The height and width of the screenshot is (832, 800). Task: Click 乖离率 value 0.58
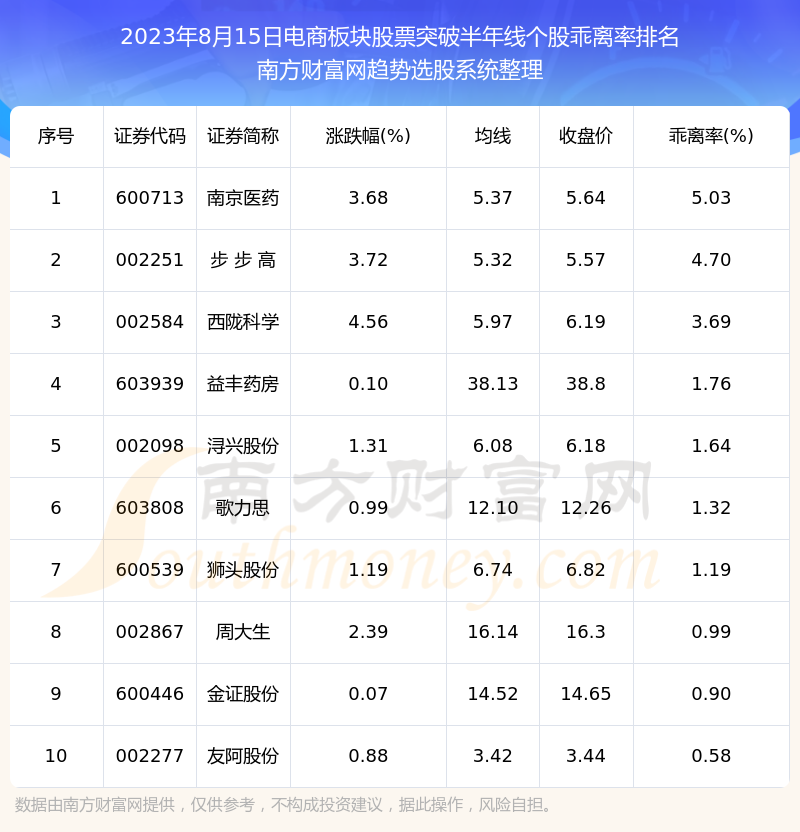click(x=711, y=756)
